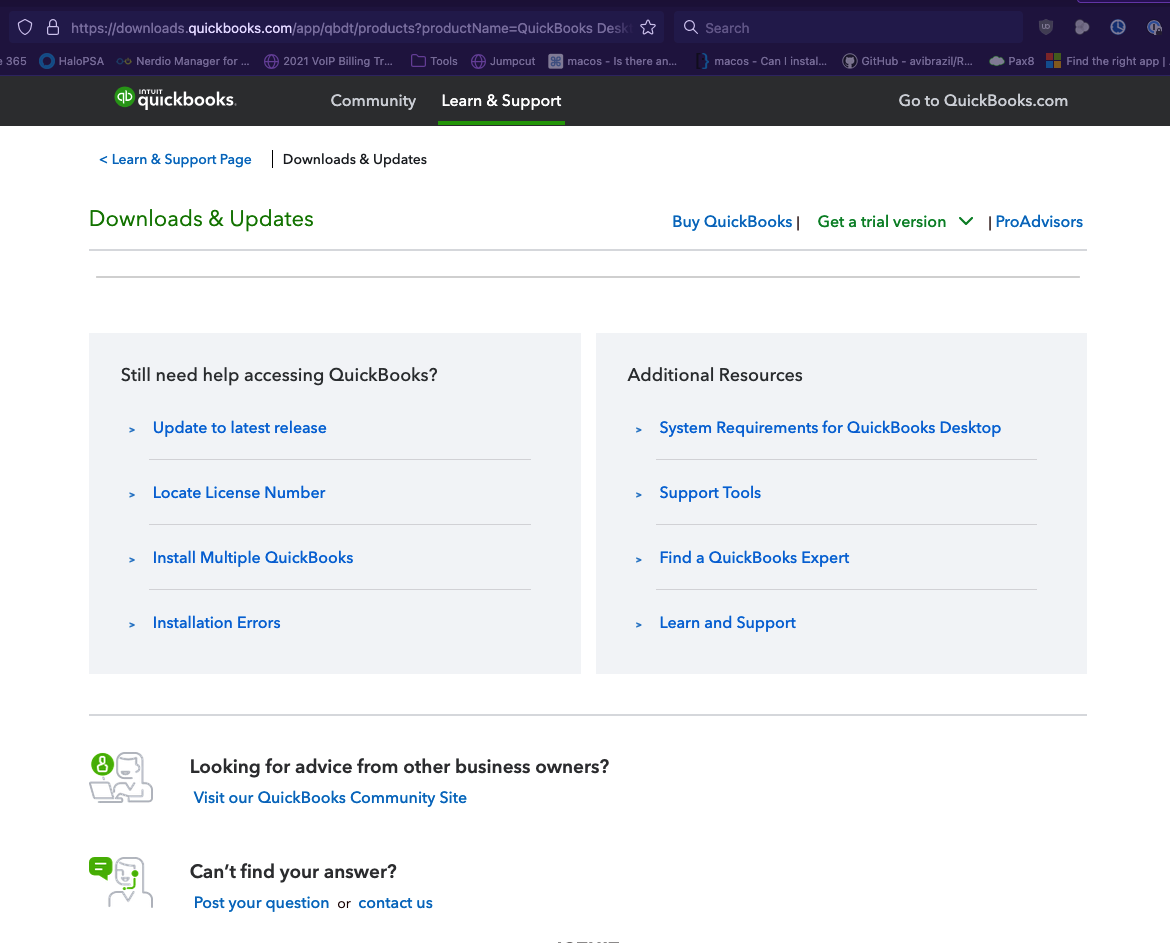
Task: Click the business owners community illustration
Action: click(121, 779)
